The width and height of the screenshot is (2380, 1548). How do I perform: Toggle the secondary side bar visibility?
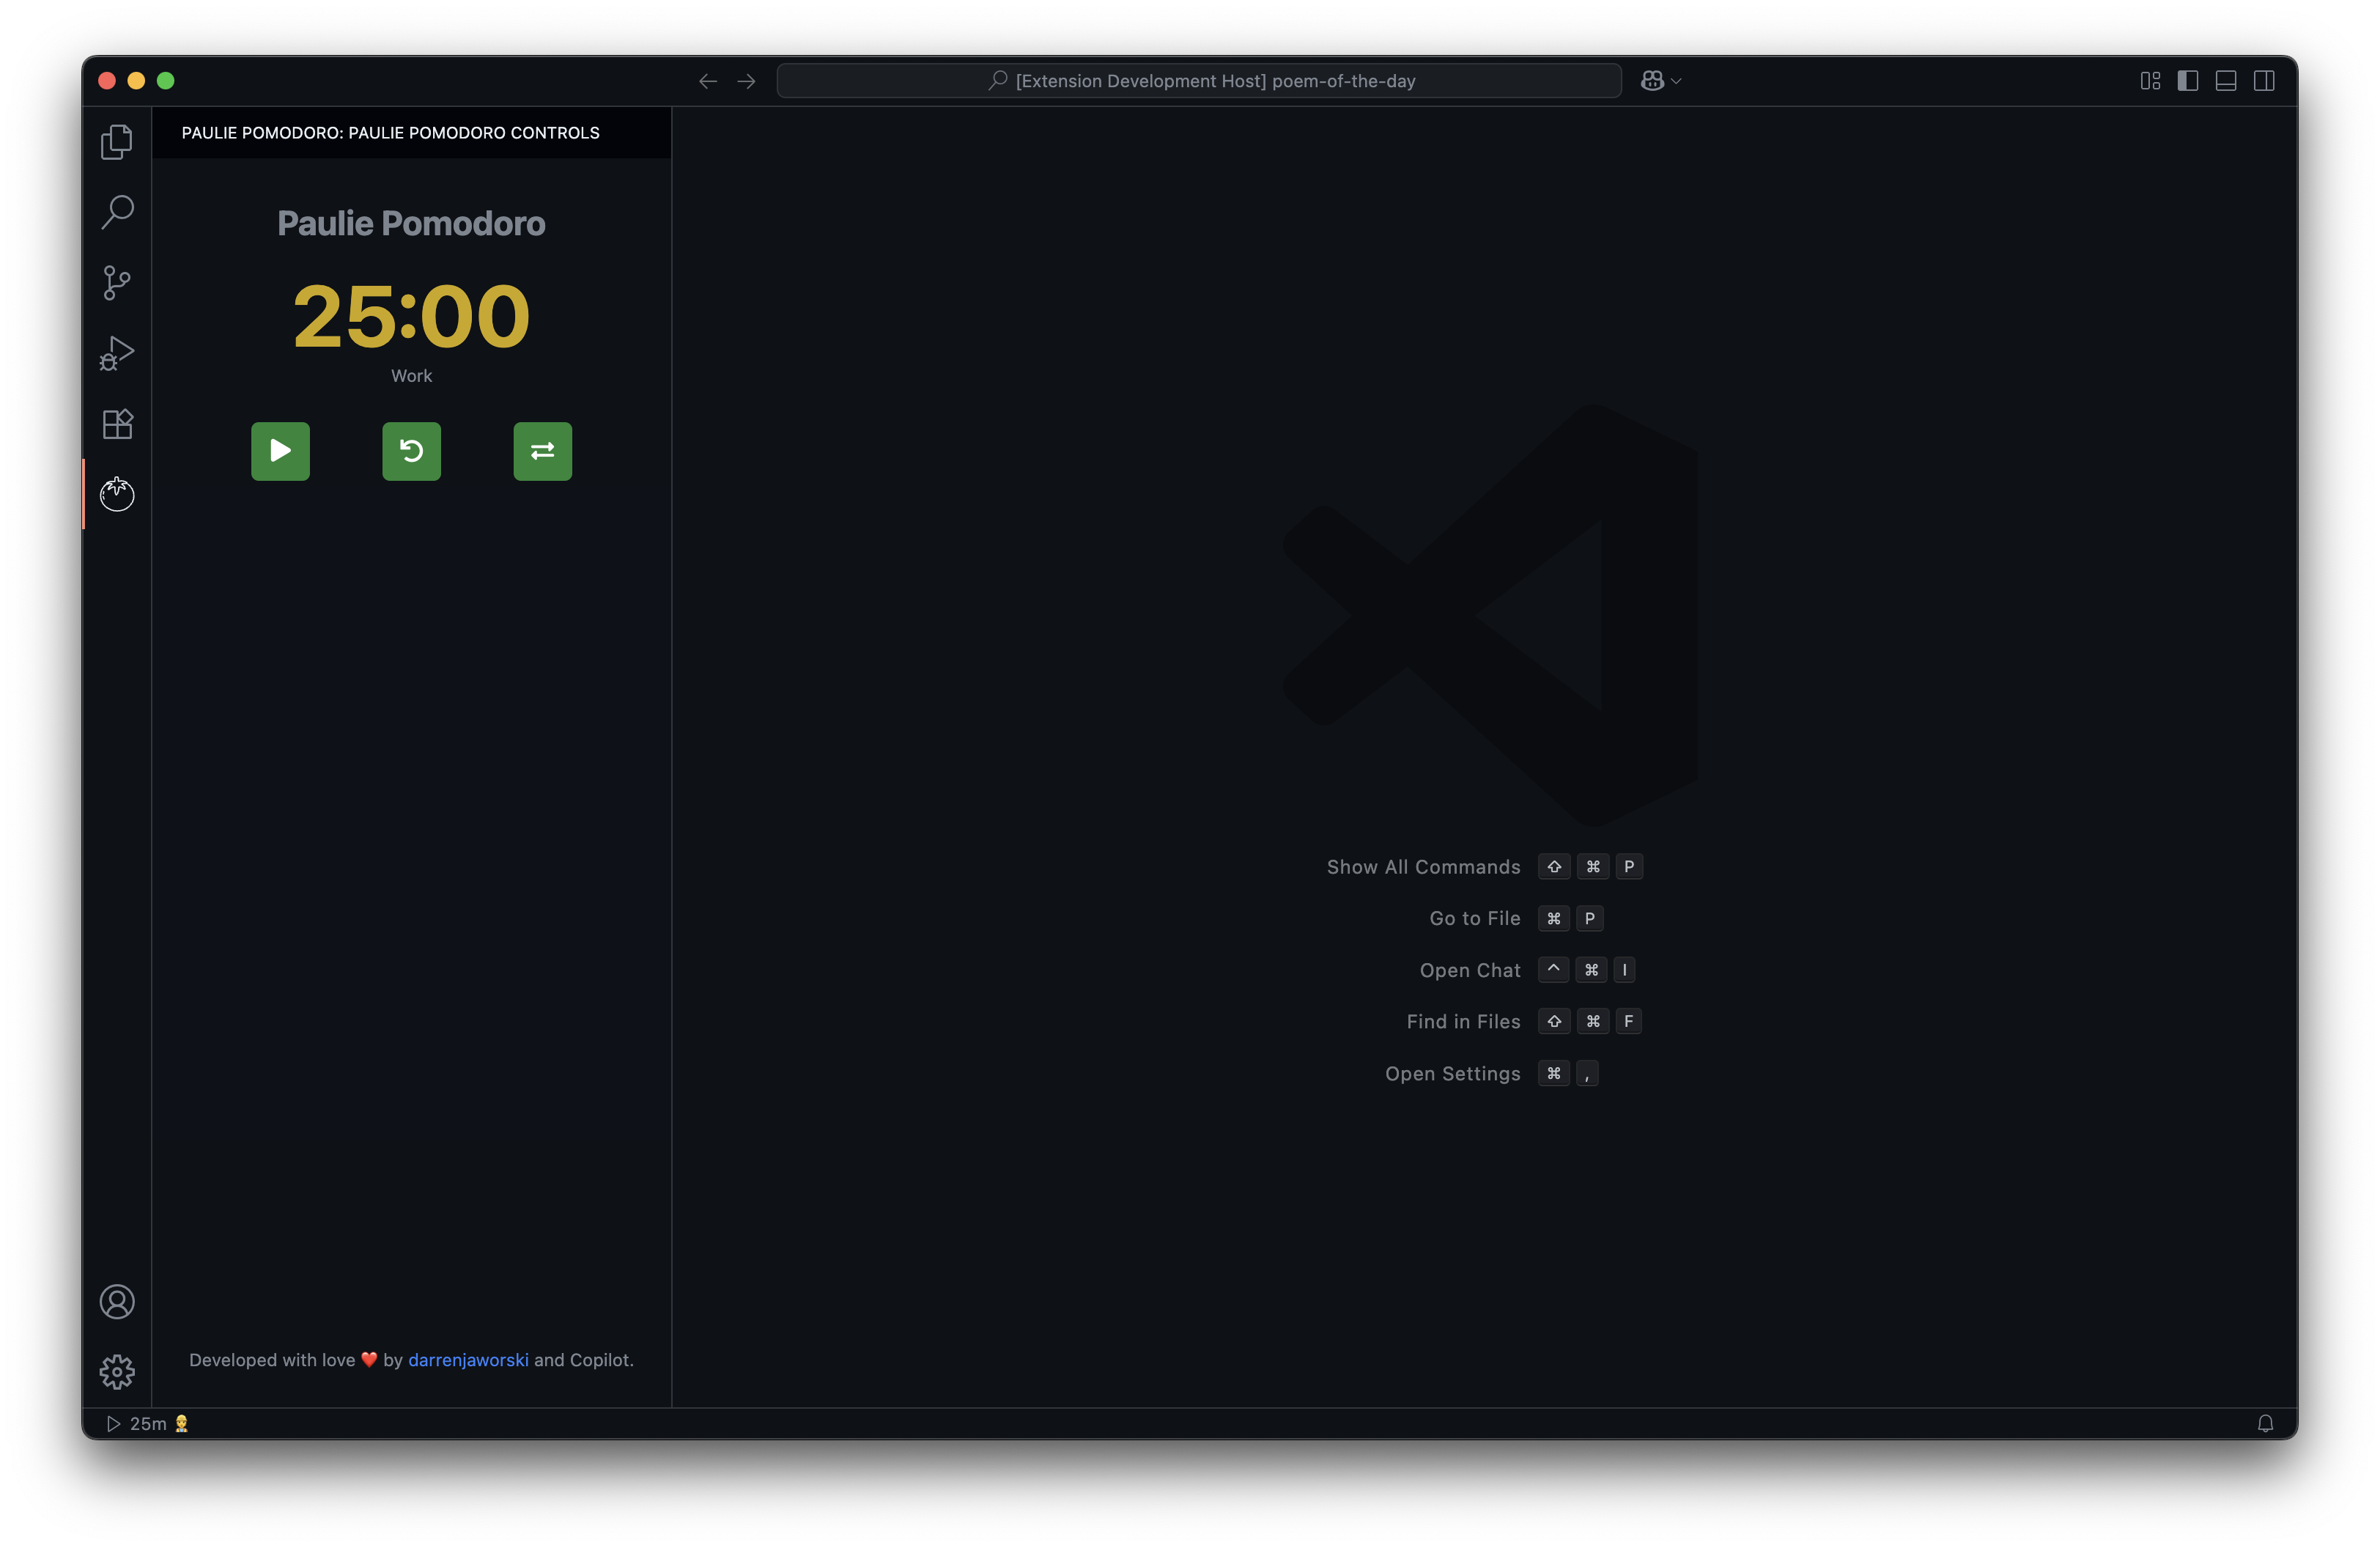pyautogui.click(x=2264, y=81)
